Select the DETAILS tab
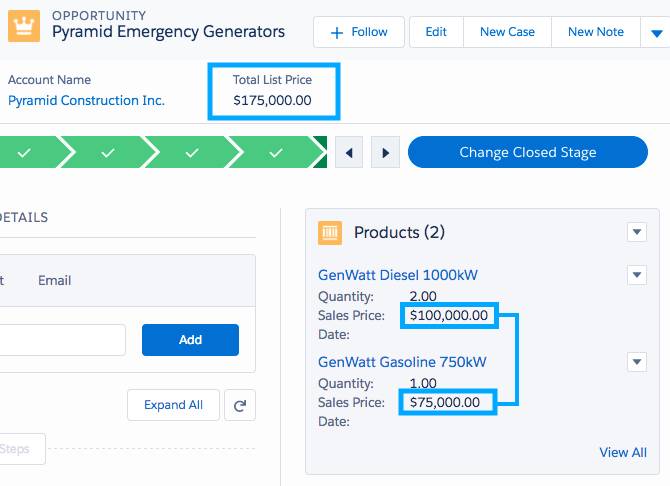 [24, 218]
